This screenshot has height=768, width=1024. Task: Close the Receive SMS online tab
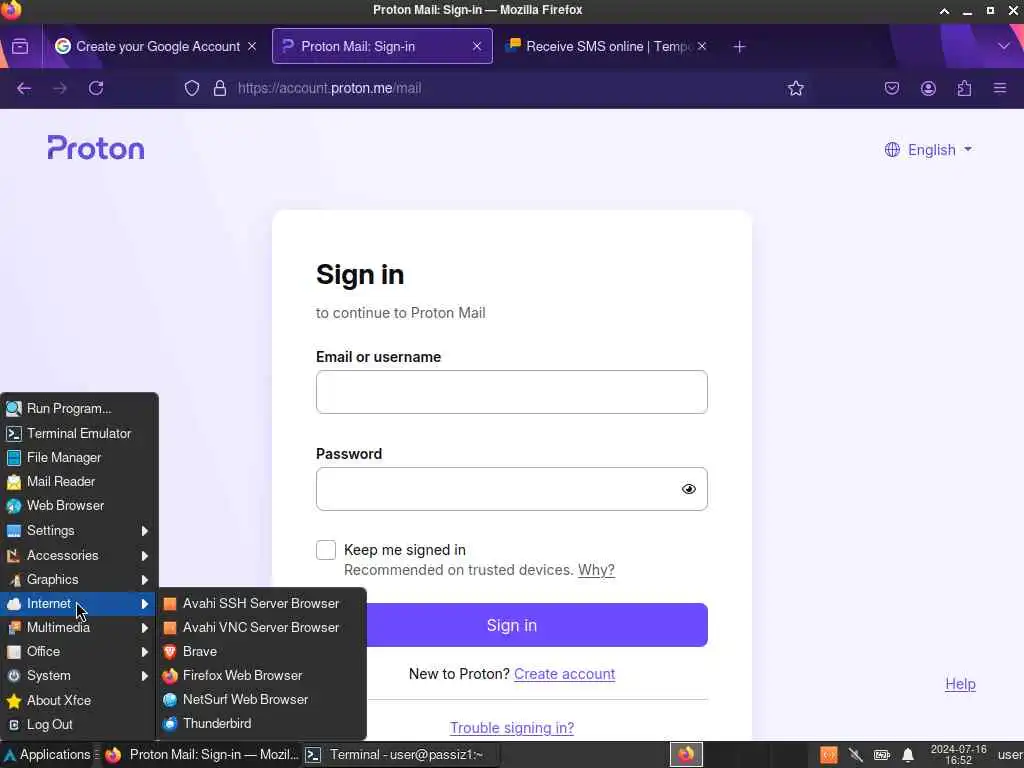[x=702, y=46]
